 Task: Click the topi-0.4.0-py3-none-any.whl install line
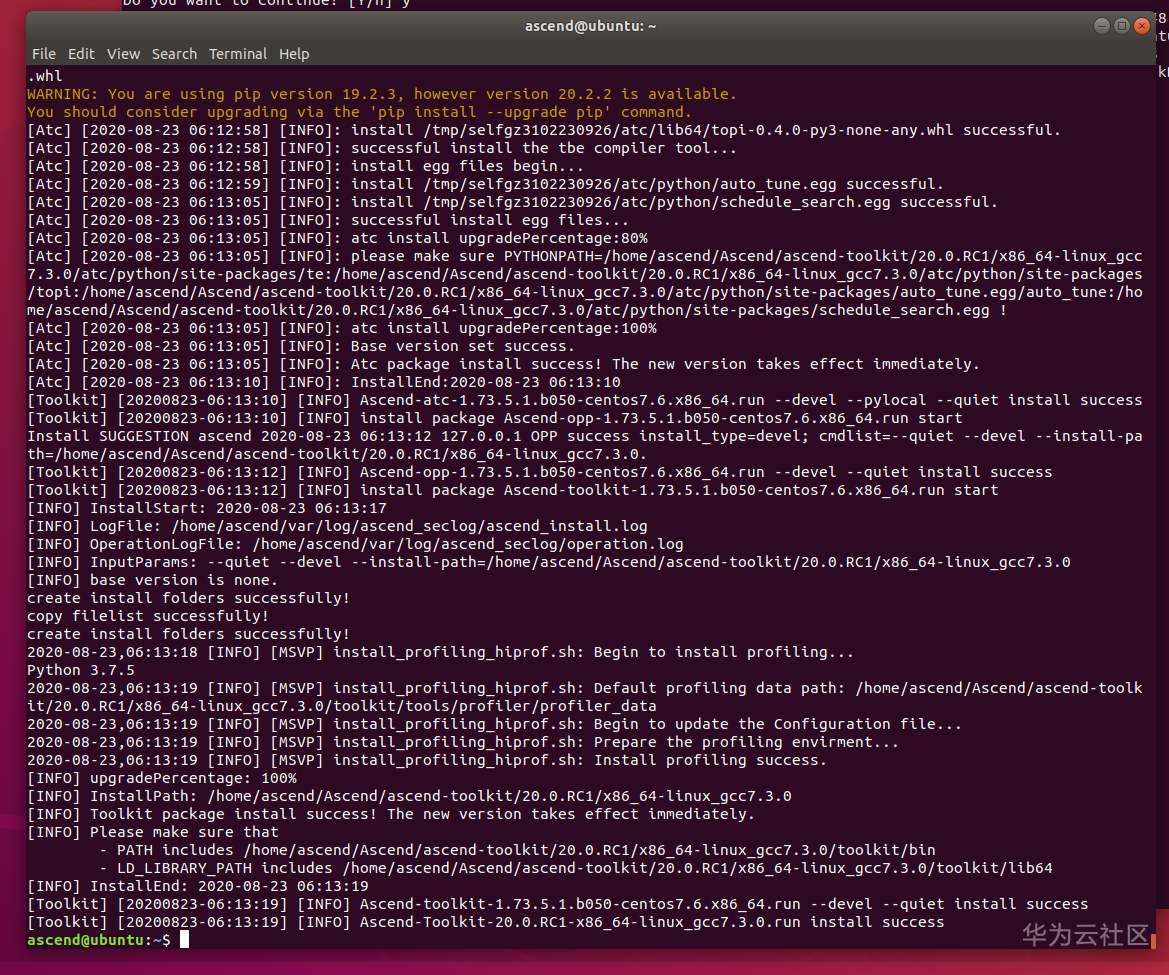coord(543,130)
